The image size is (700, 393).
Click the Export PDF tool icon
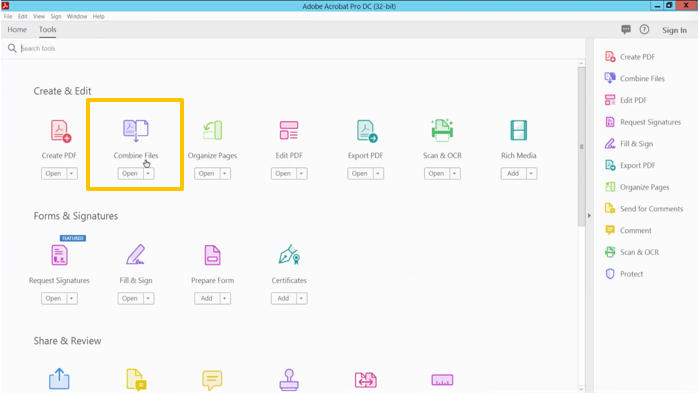click(367, 131)
